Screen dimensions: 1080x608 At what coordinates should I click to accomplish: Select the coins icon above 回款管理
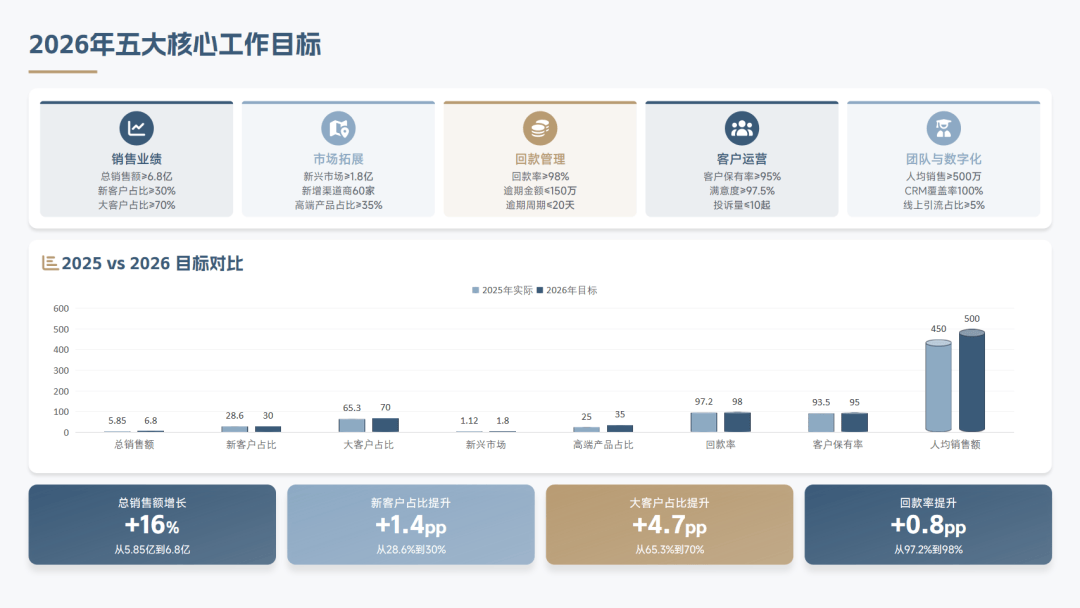point(540,128)
